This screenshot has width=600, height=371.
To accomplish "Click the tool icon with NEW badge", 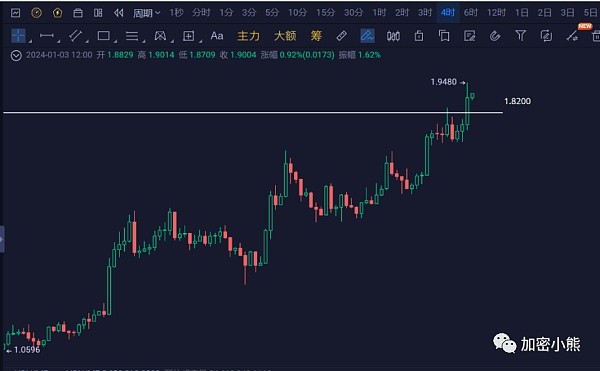I will (573, 35).
